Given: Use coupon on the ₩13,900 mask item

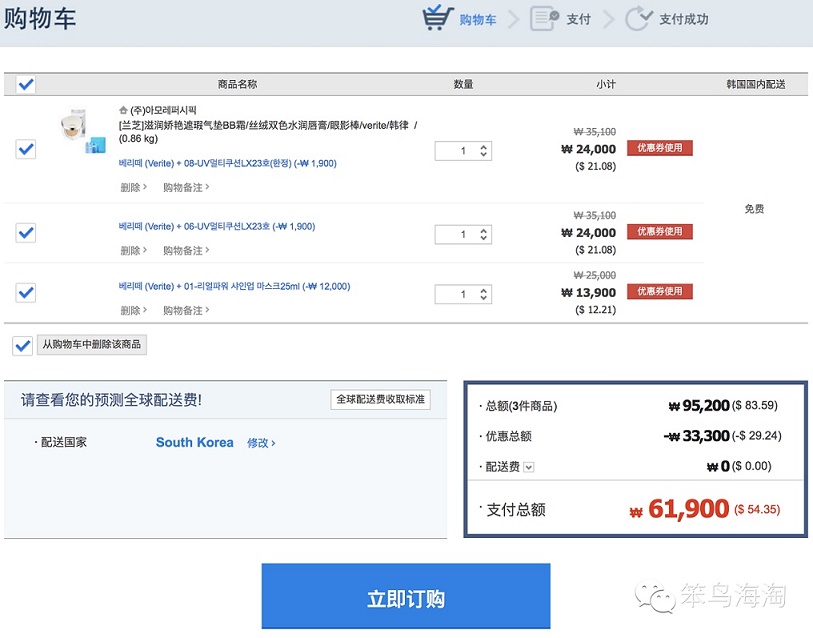Looking at the screenshot, I should 660,291.
